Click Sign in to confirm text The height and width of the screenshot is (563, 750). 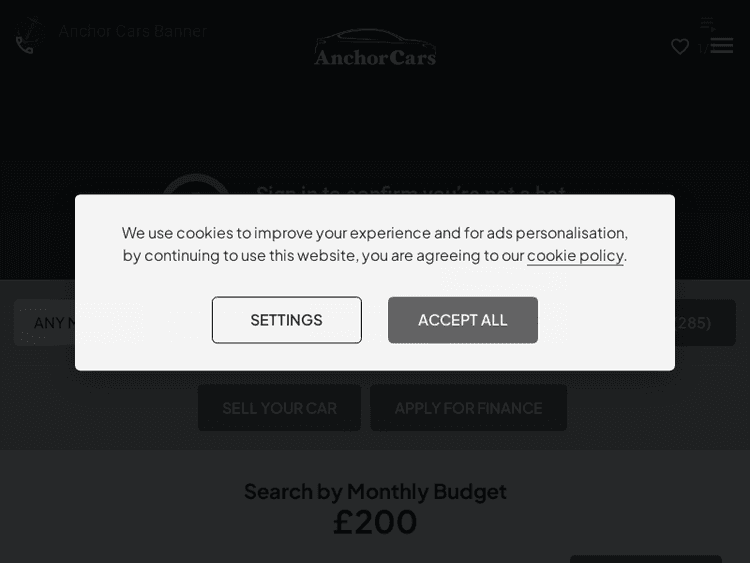[411, 190]
